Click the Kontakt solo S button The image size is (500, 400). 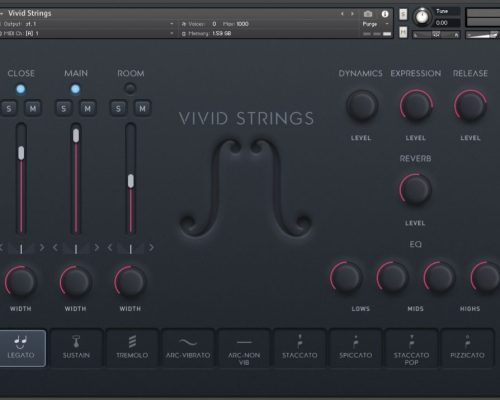click(403, 14)
